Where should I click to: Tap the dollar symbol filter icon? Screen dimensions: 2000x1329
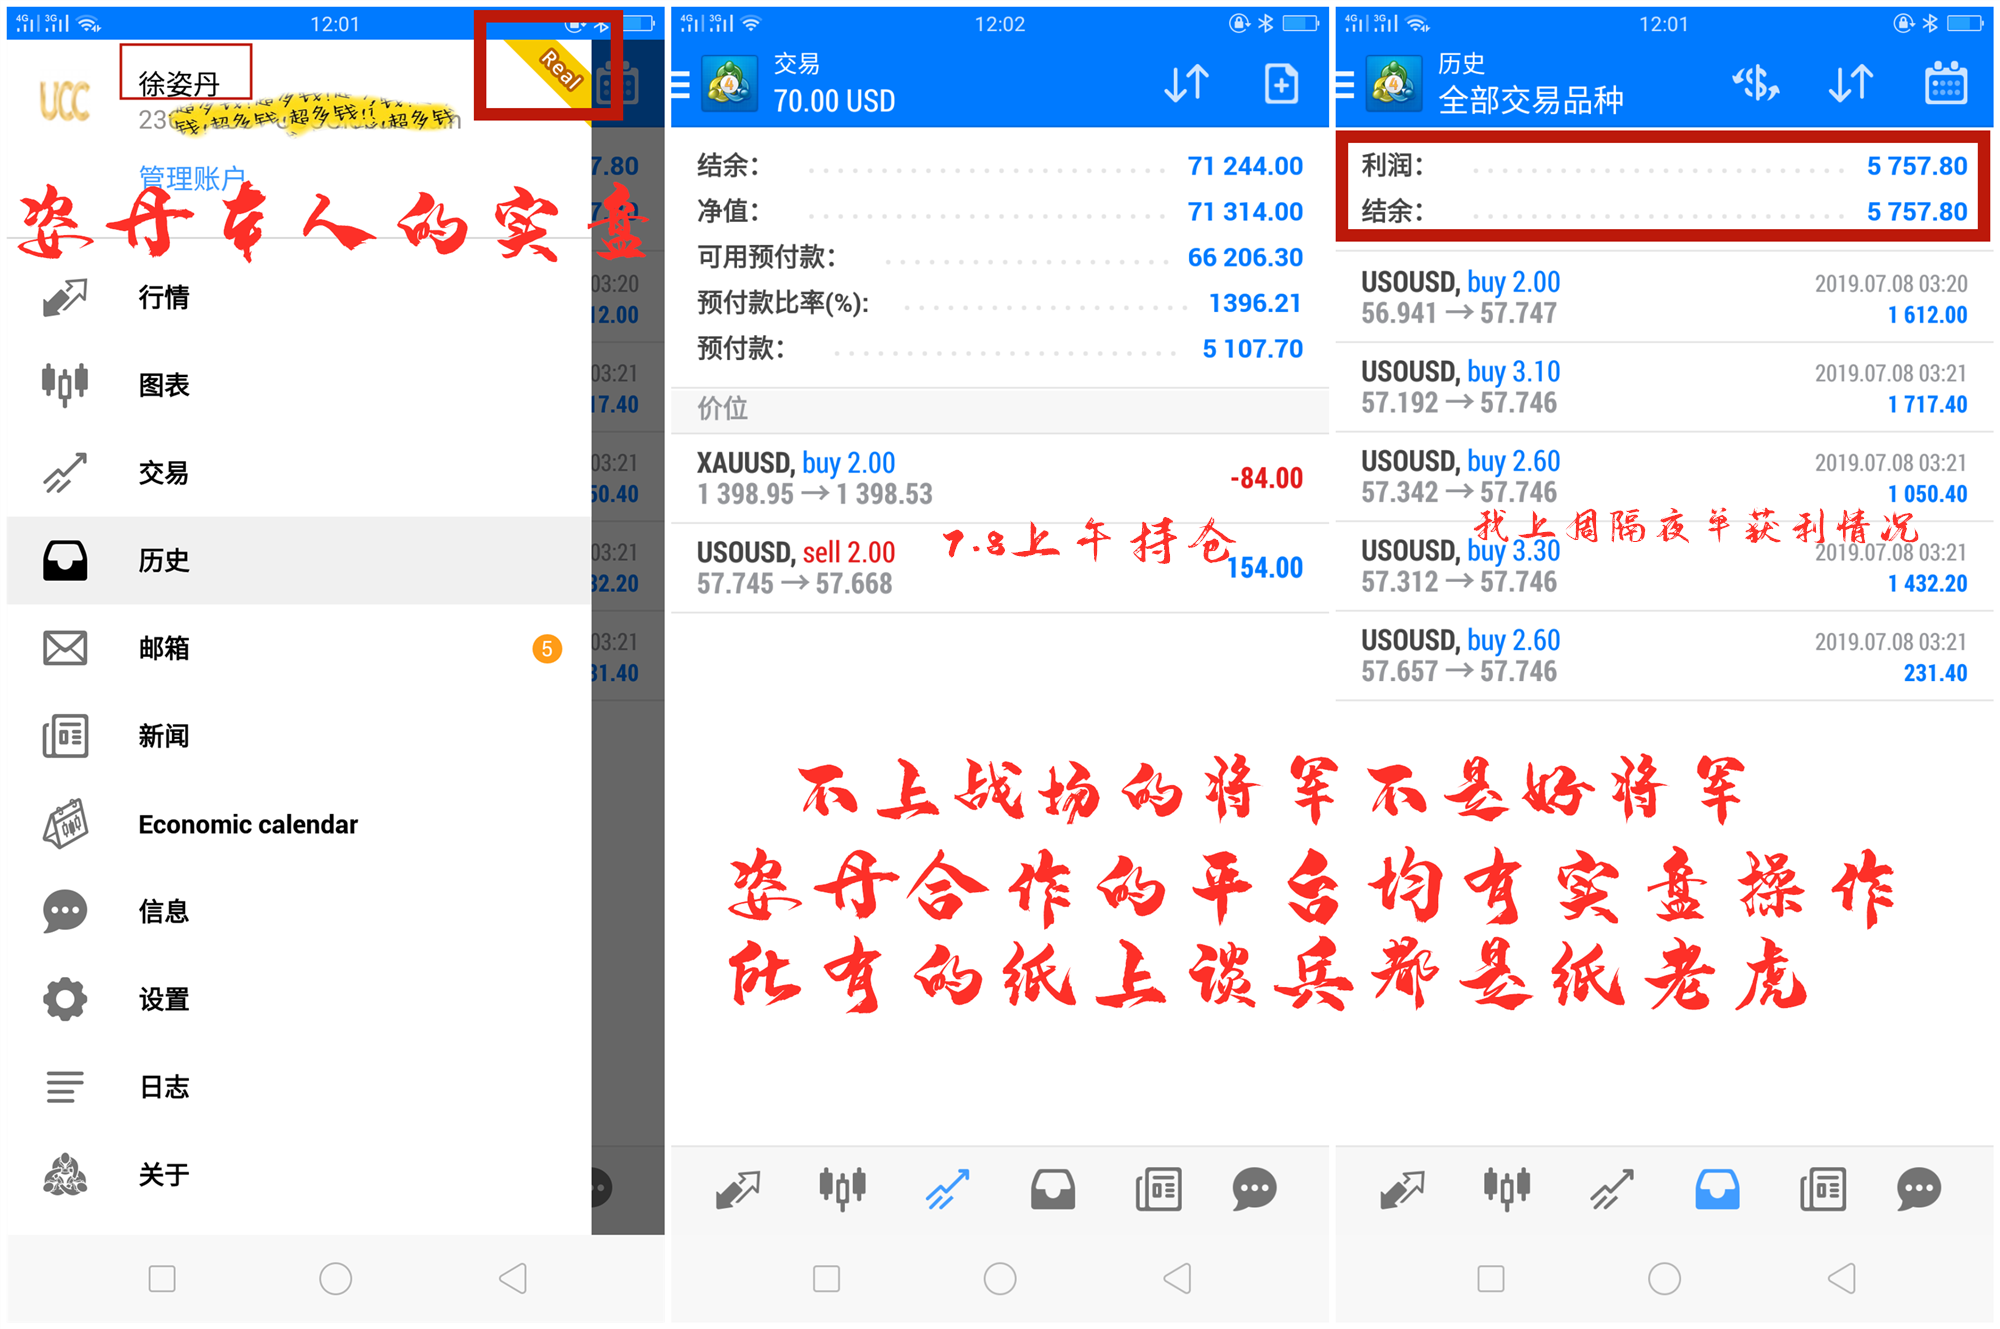(1756, 84)
